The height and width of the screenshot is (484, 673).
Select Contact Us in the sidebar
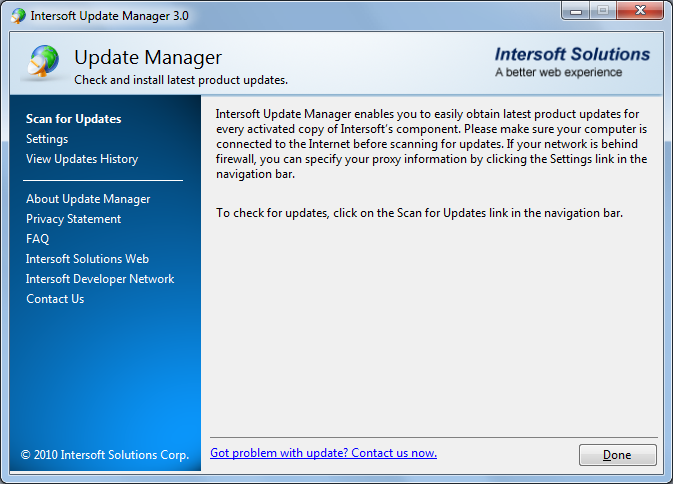(x=55, y=299)
